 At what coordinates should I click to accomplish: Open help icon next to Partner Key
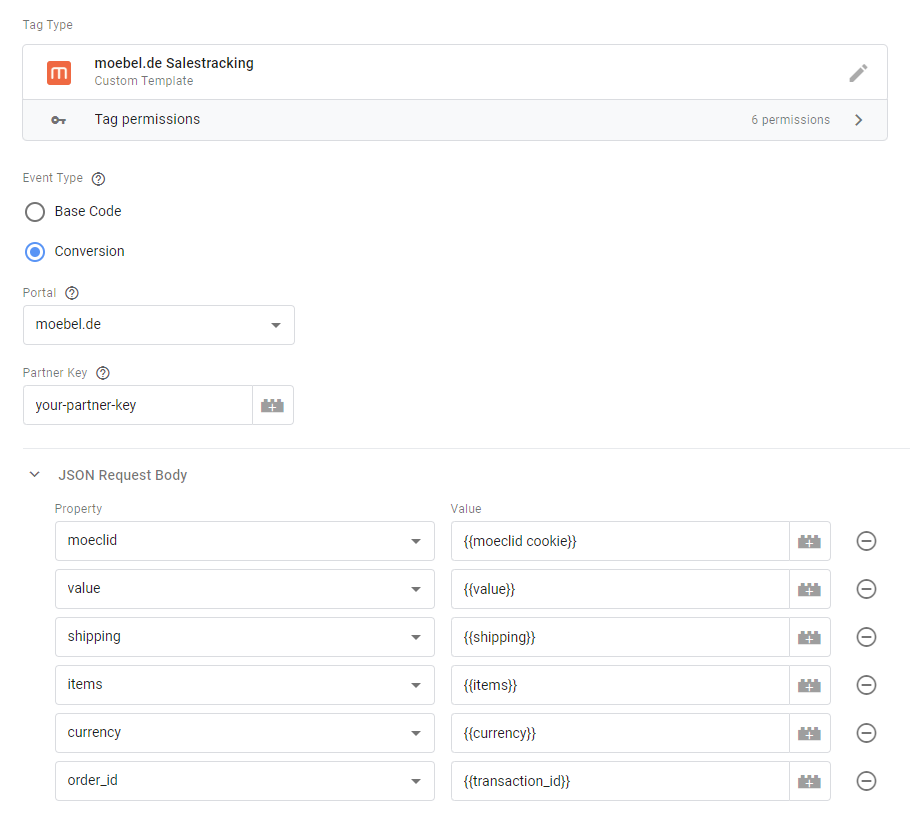[103, 373]
